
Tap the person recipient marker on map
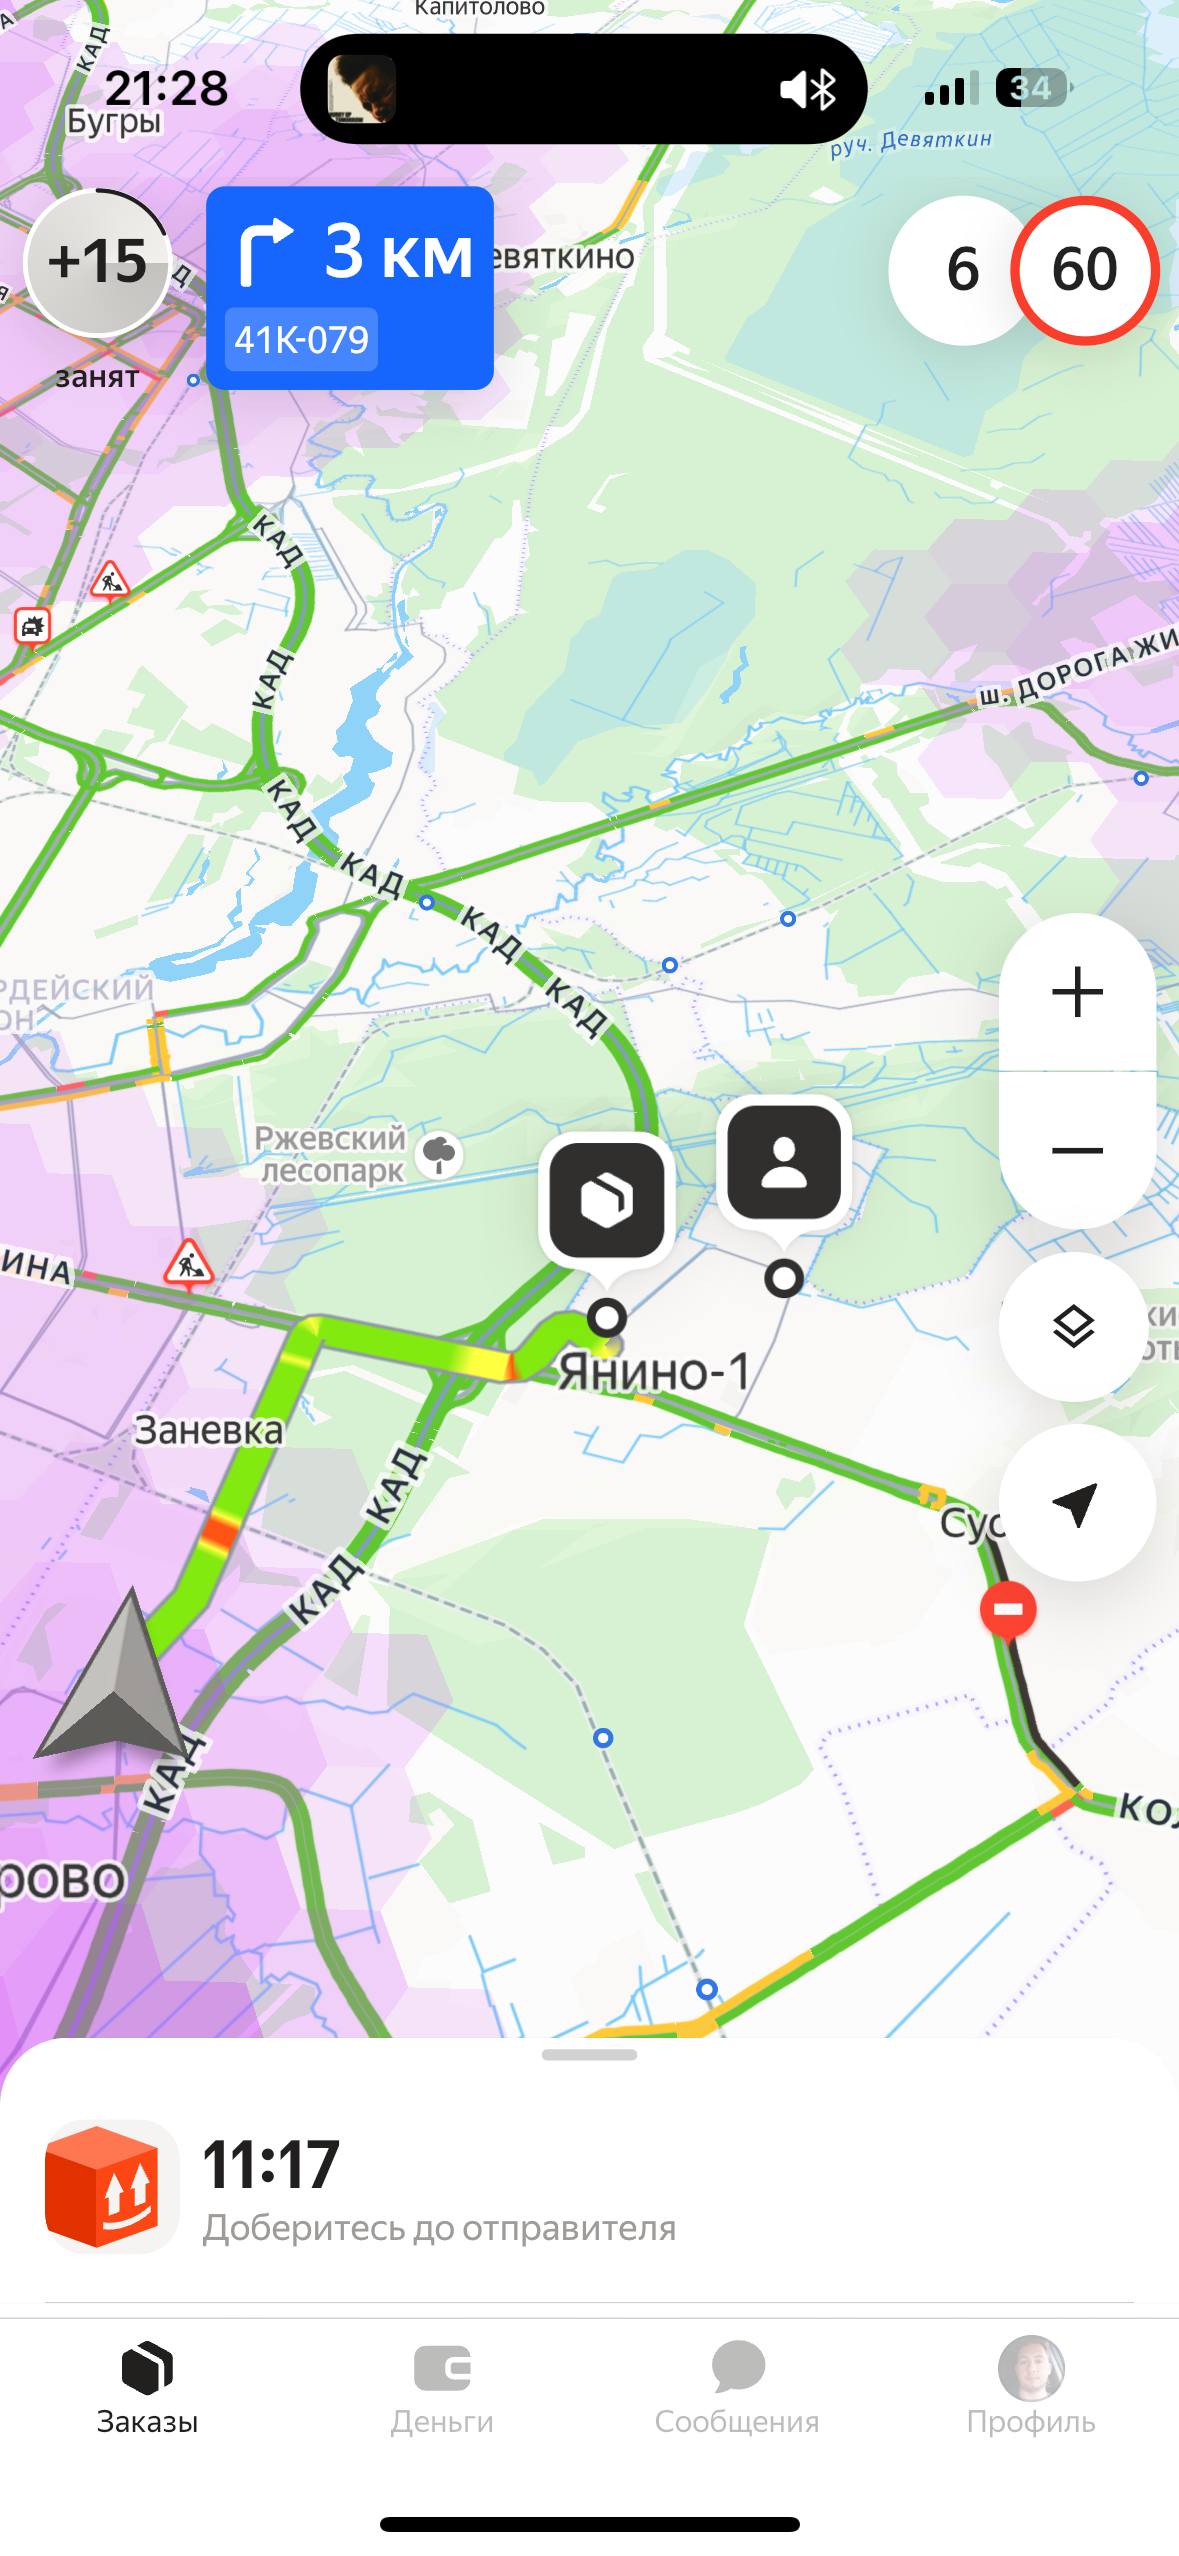pos(784,1162)
